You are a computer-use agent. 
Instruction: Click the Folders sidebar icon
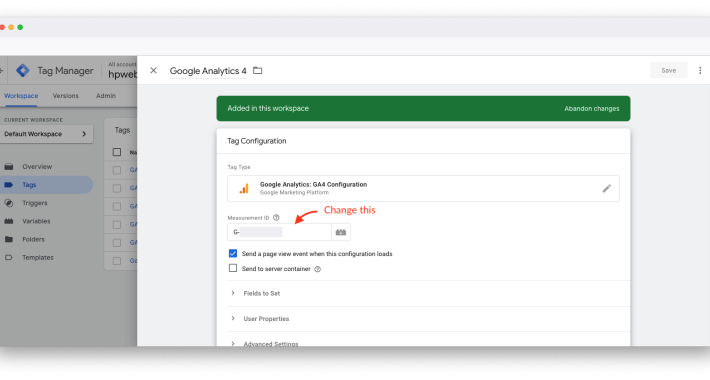tap(9, 239)
